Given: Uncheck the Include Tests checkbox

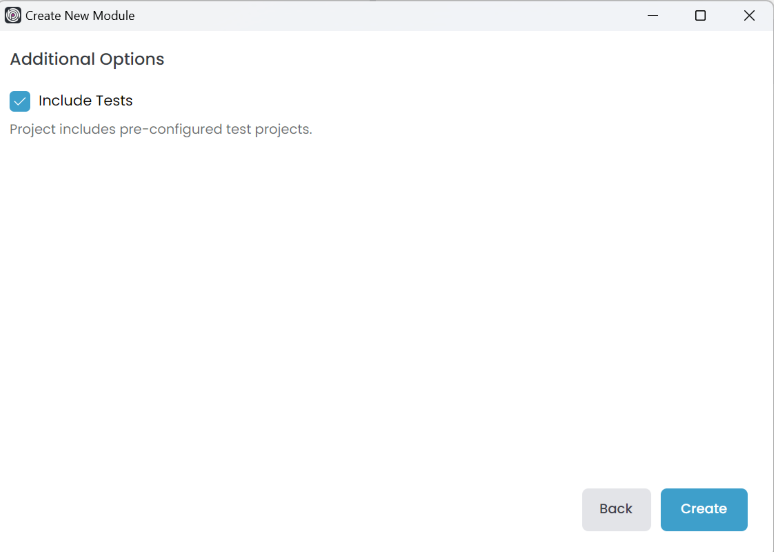Looking at the screenshot, I should click(x=20, y=101).
